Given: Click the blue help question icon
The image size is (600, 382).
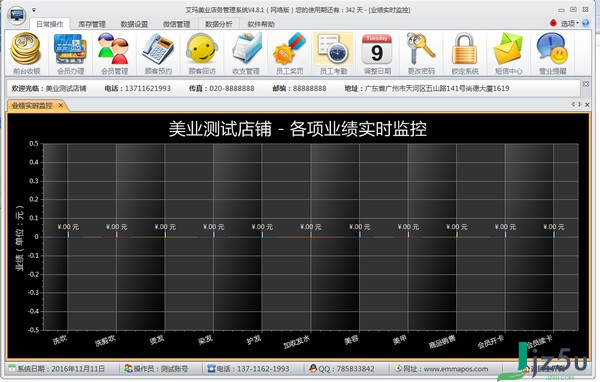Looking at the screenshot, I should [585, 23].
